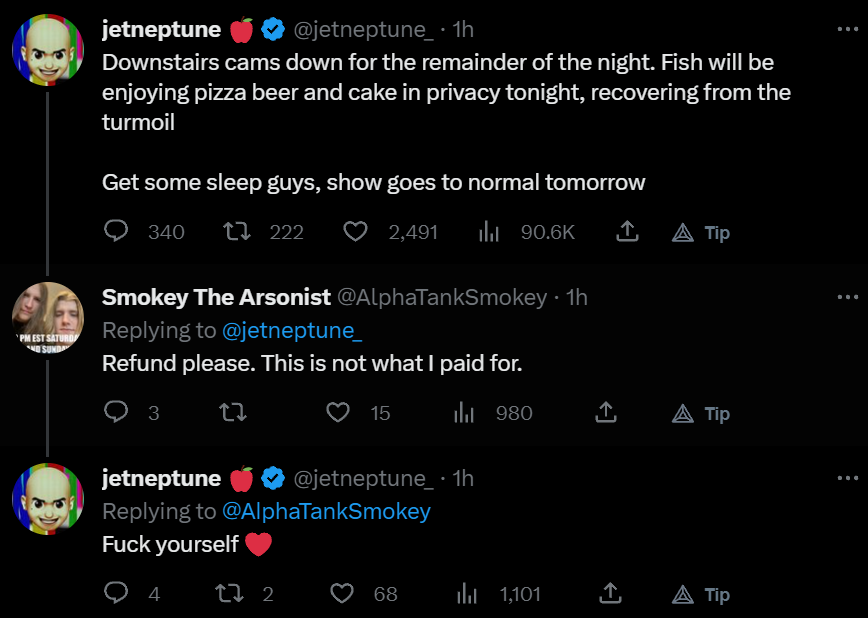
Task: Retweet Smokey The Arsonist's reply
Action: (232, 413)
